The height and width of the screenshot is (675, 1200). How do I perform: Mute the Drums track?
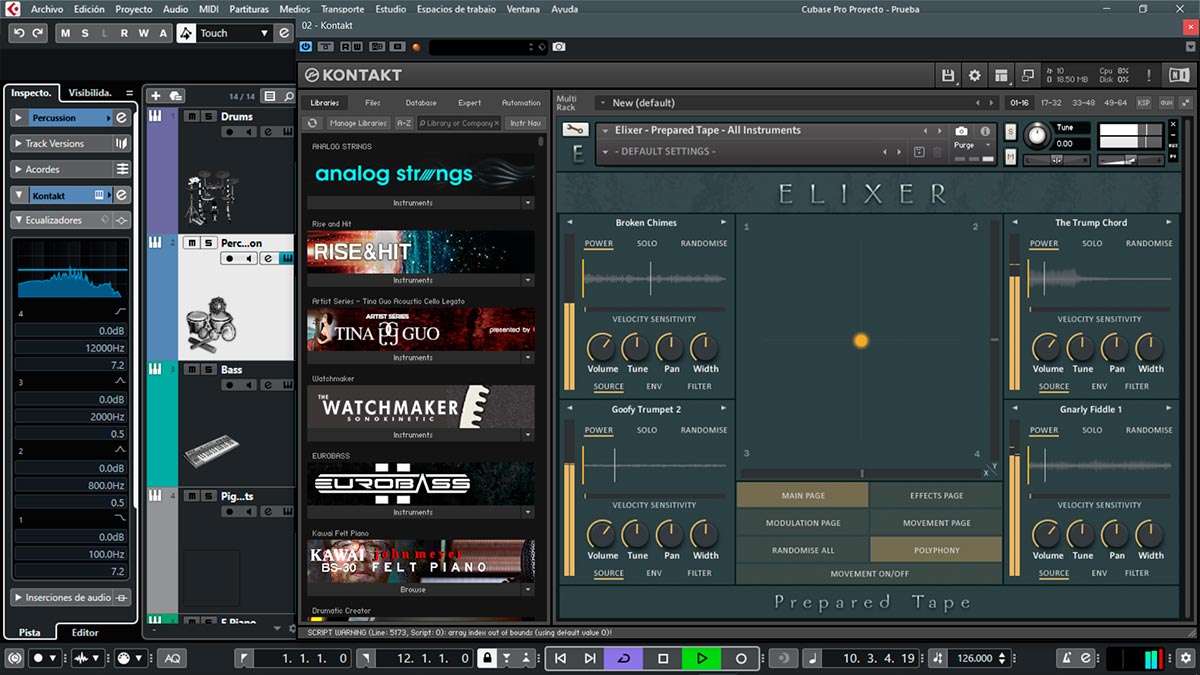(191, 116)
